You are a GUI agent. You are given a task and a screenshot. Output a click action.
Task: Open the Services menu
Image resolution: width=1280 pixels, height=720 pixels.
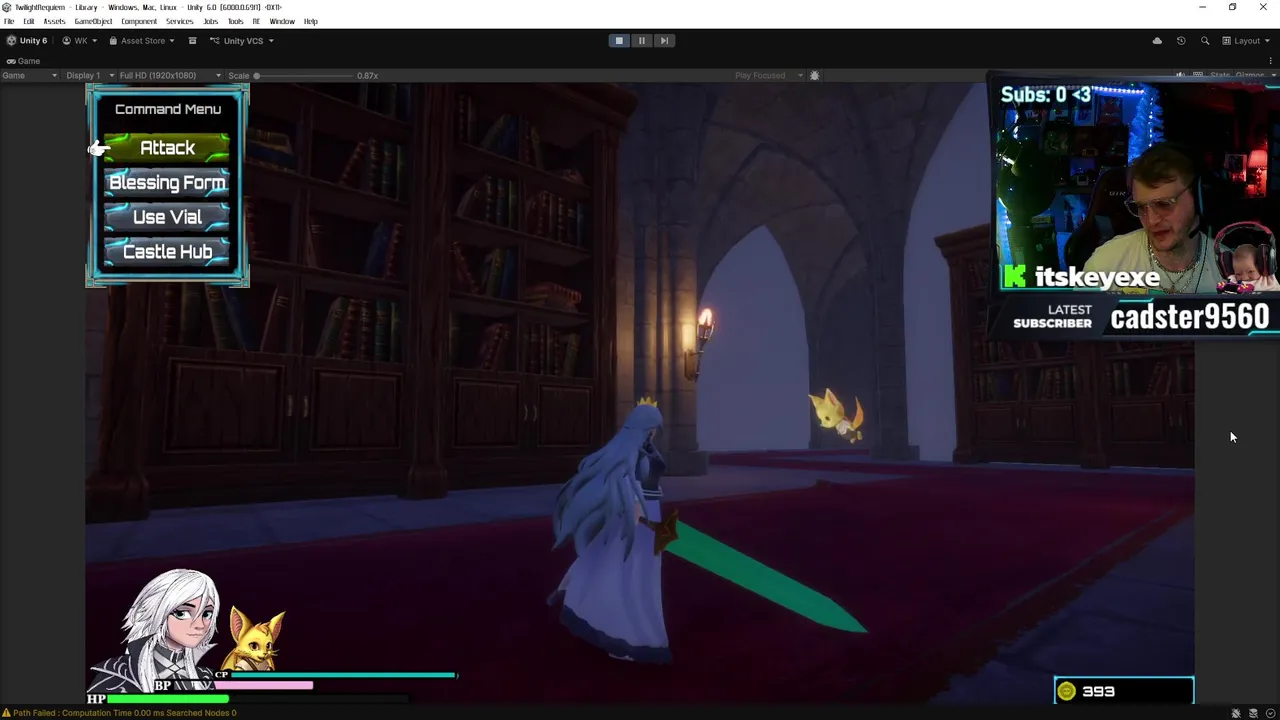[180, 21]
